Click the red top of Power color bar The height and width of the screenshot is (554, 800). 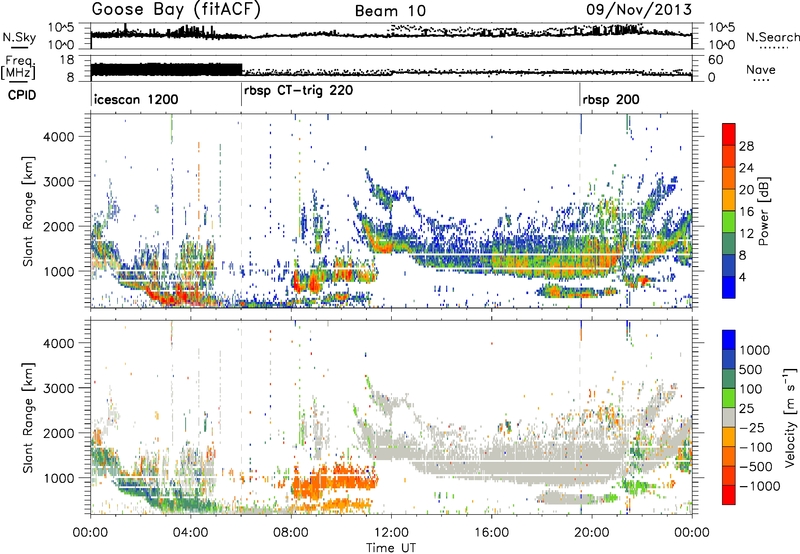point(729,133)
